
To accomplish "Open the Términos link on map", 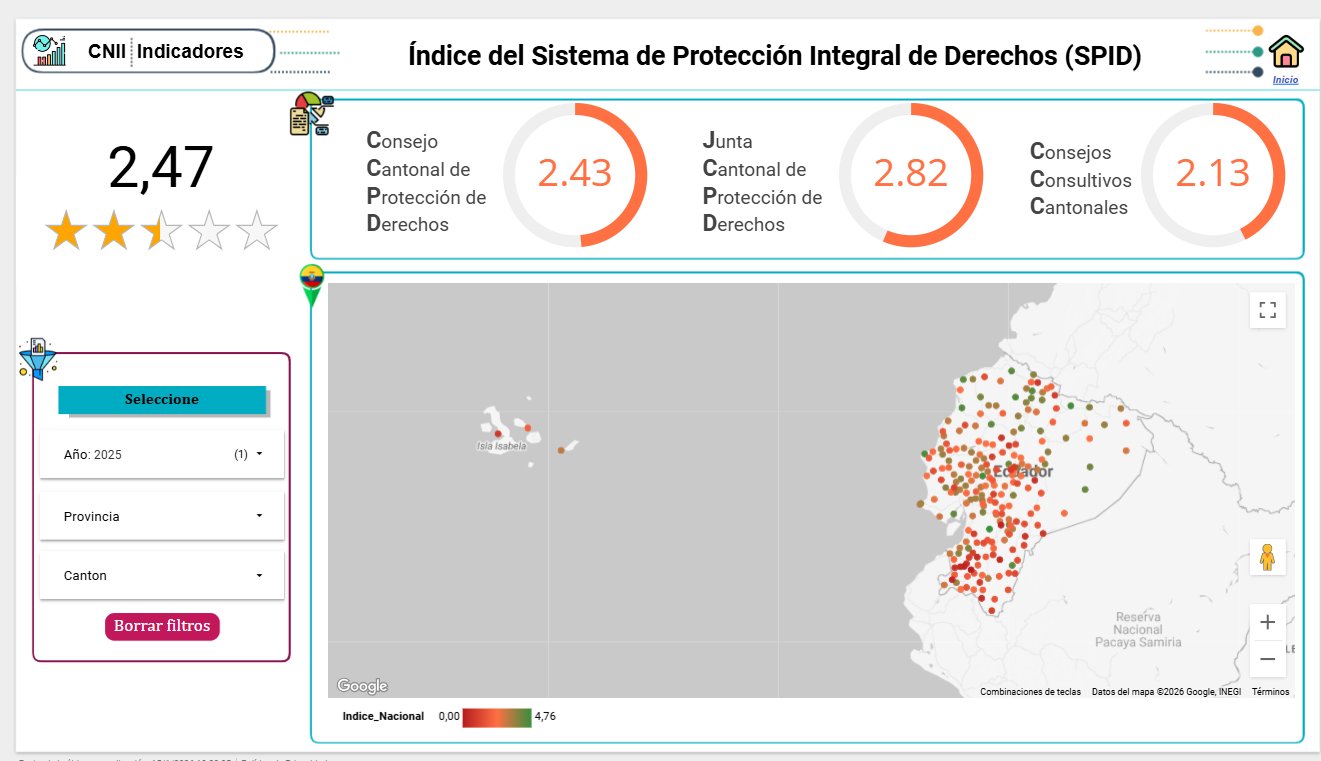I will [1270, 692].
